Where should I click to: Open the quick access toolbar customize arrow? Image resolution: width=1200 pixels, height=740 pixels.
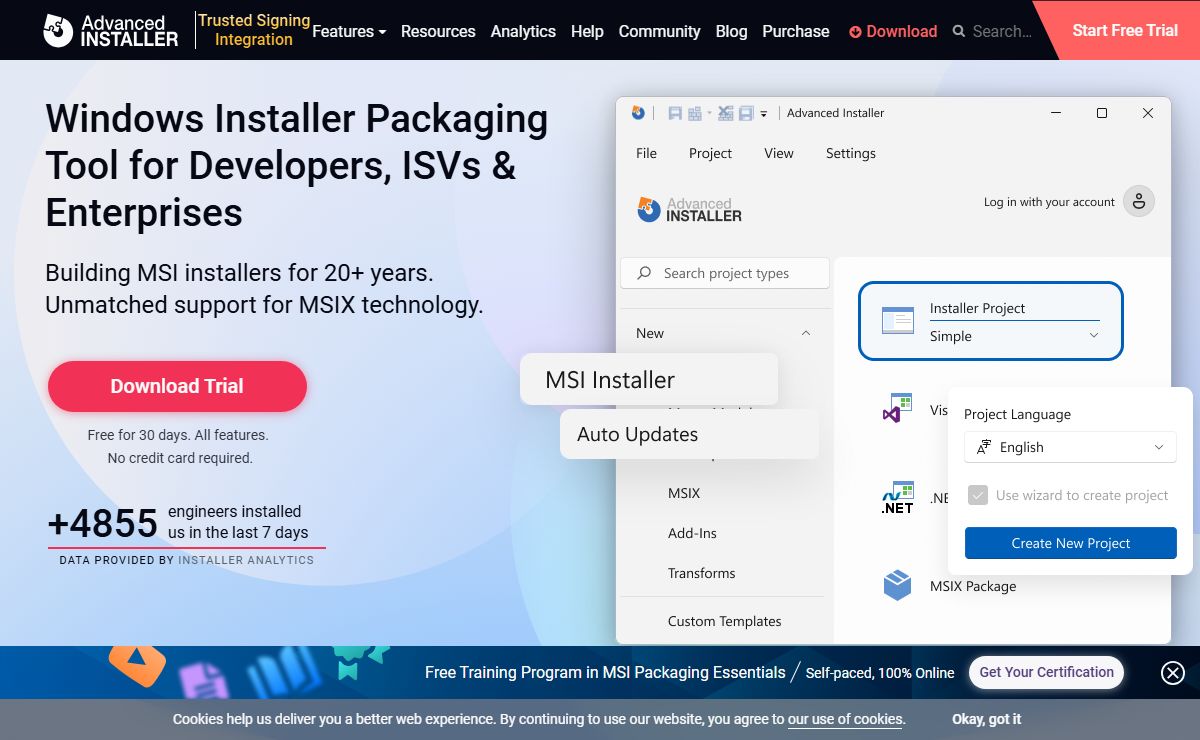coord(764,114)
